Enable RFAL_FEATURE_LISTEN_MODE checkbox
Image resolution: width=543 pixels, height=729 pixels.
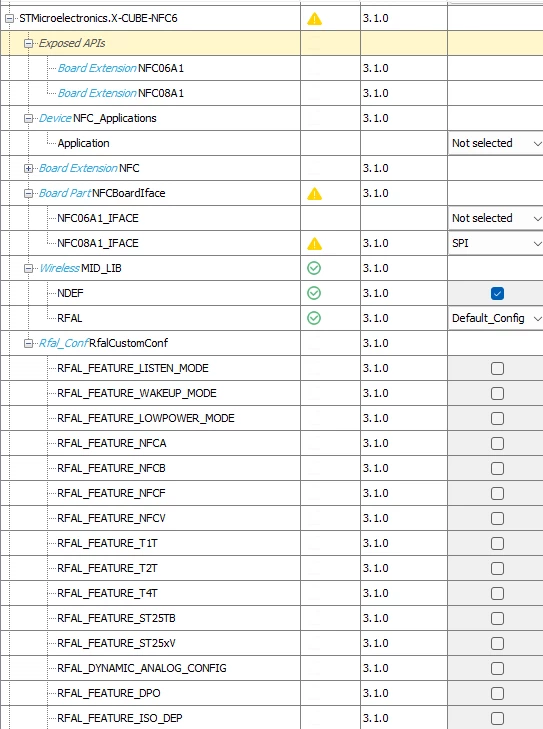[497, 368]
